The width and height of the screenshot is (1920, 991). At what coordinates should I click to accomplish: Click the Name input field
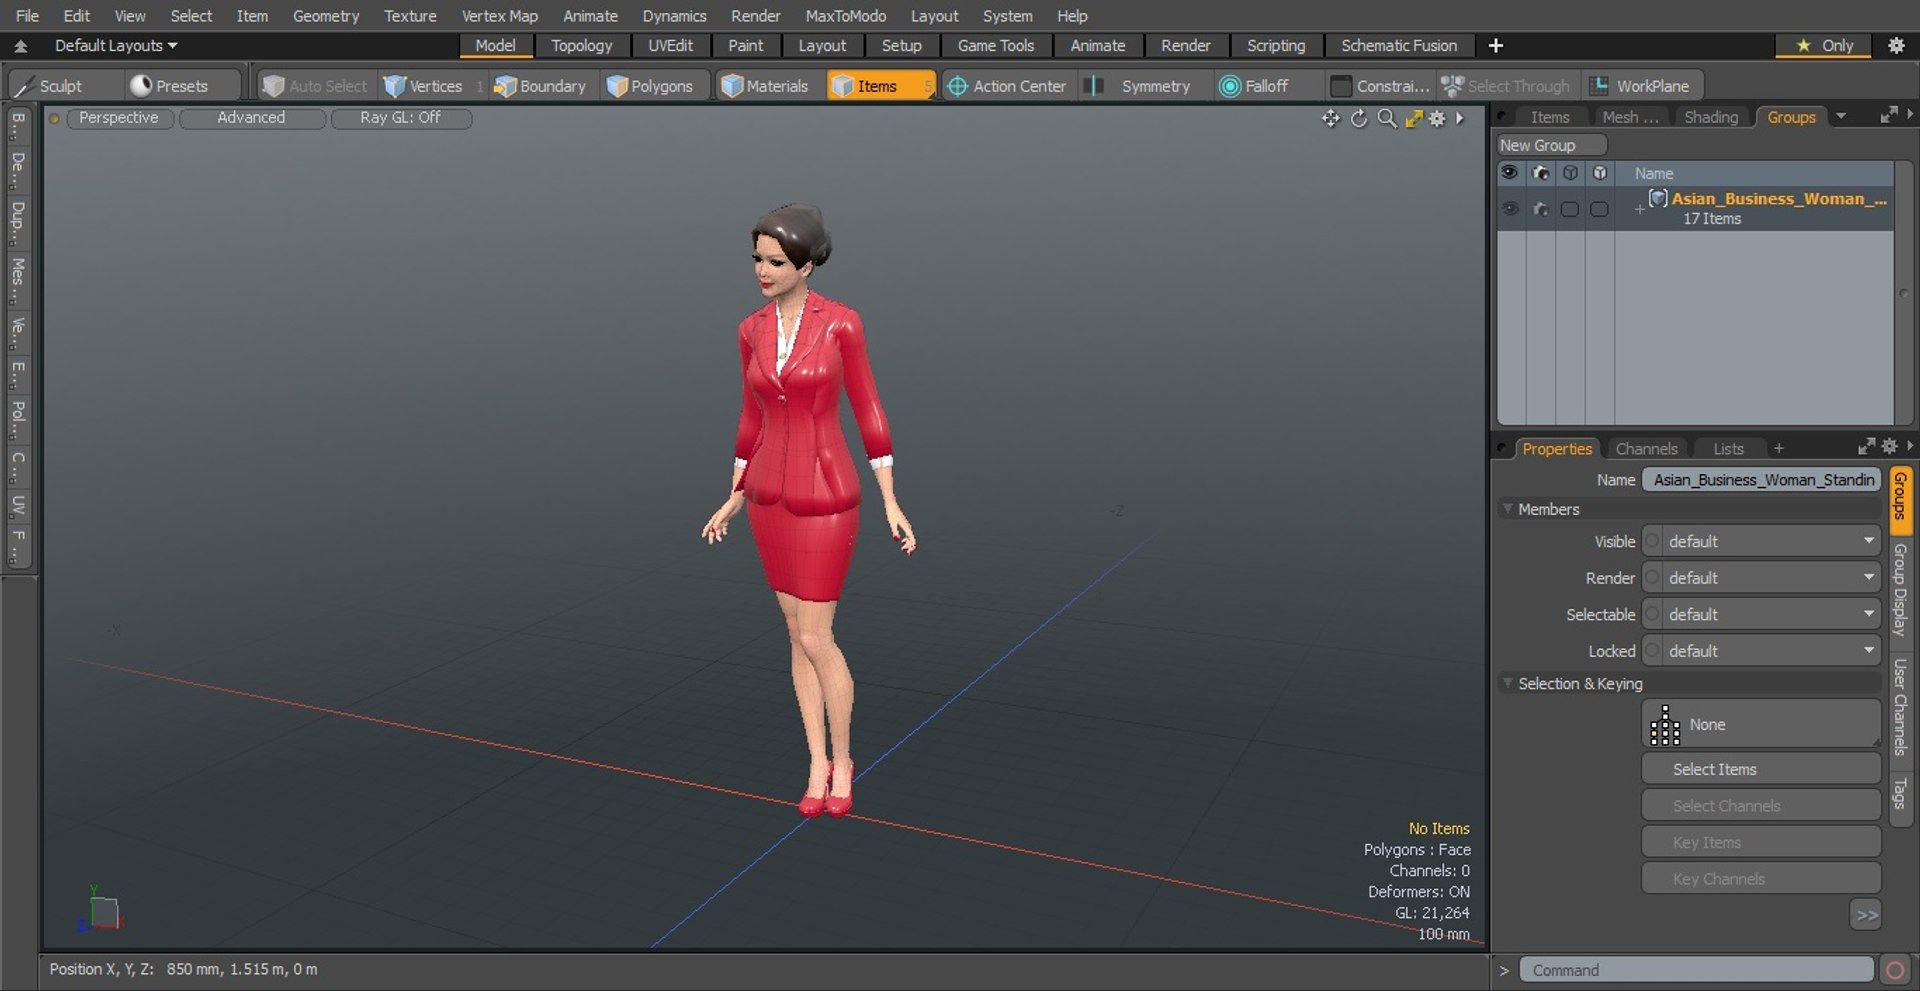pos(1762,480)
